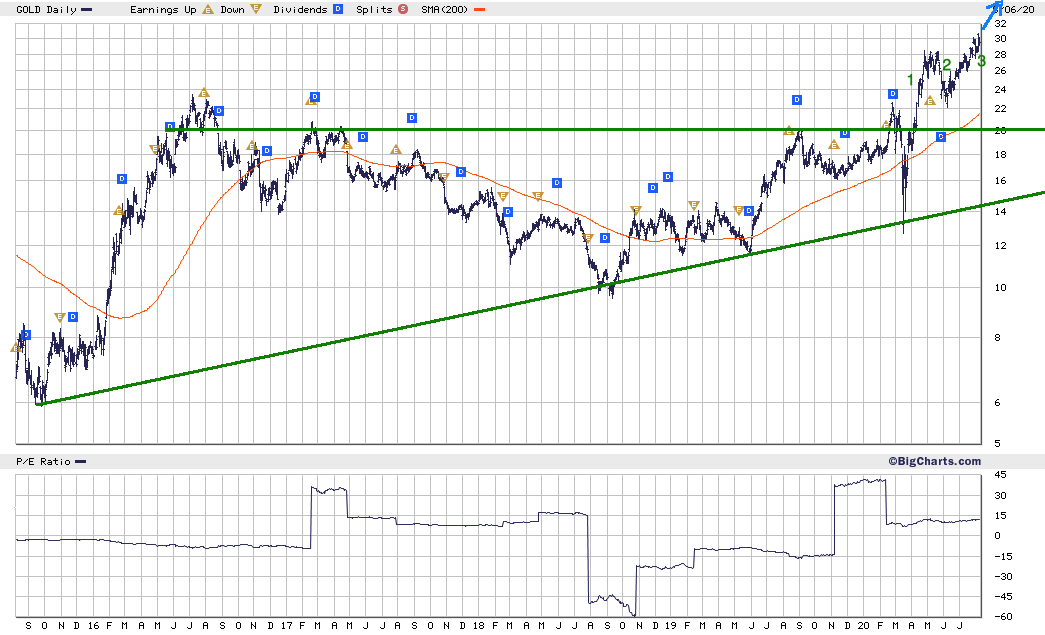Click the Earnings Down triangle icon in the legend
This screenshot has height=635, width=1045.
(x=255, y=9)
